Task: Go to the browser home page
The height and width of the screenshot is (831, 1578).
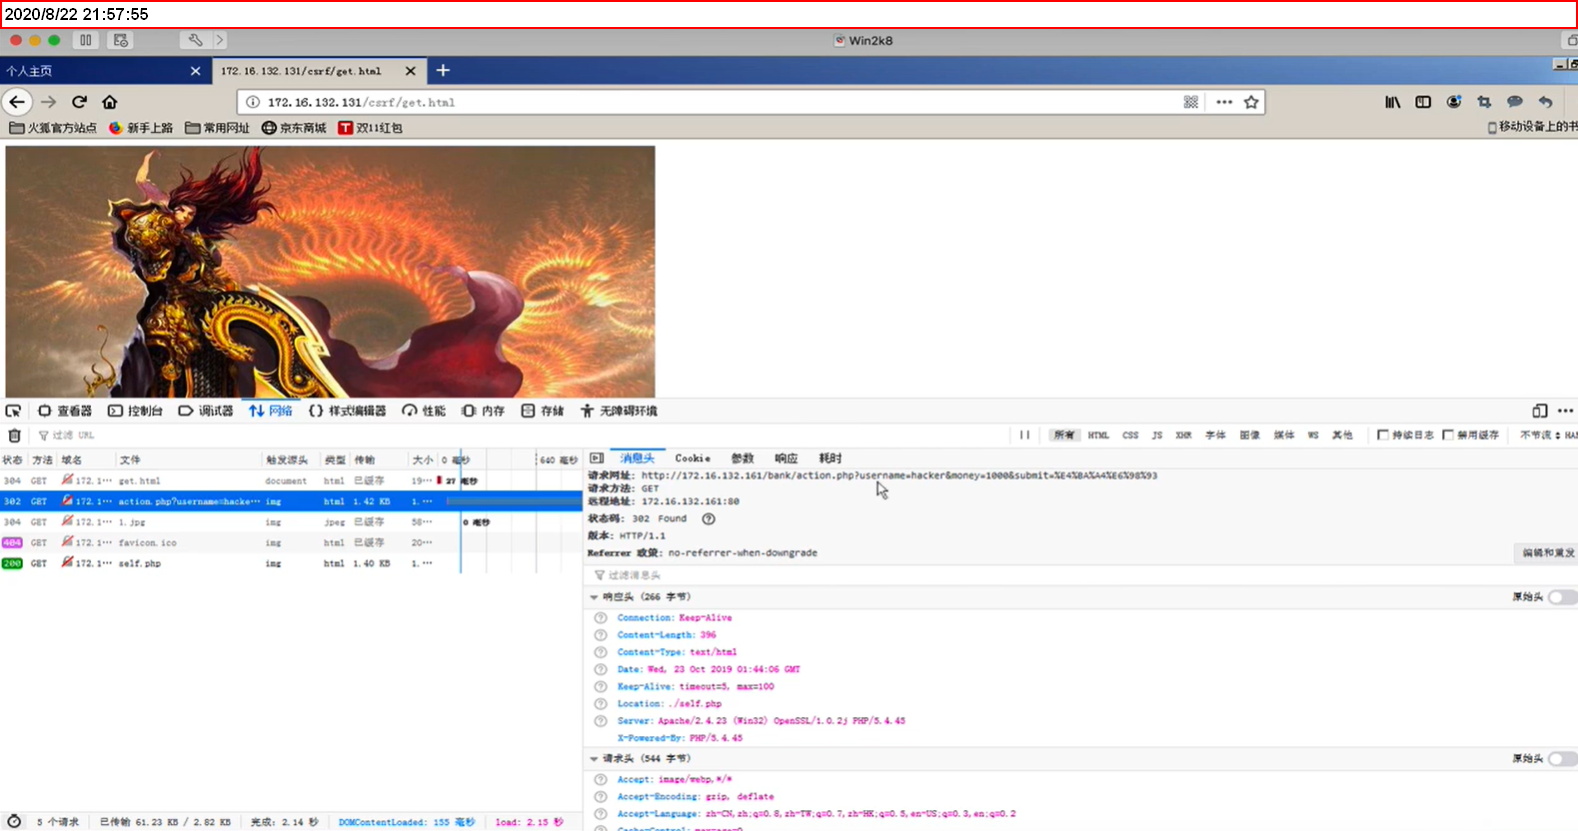Action: point(110,102)
